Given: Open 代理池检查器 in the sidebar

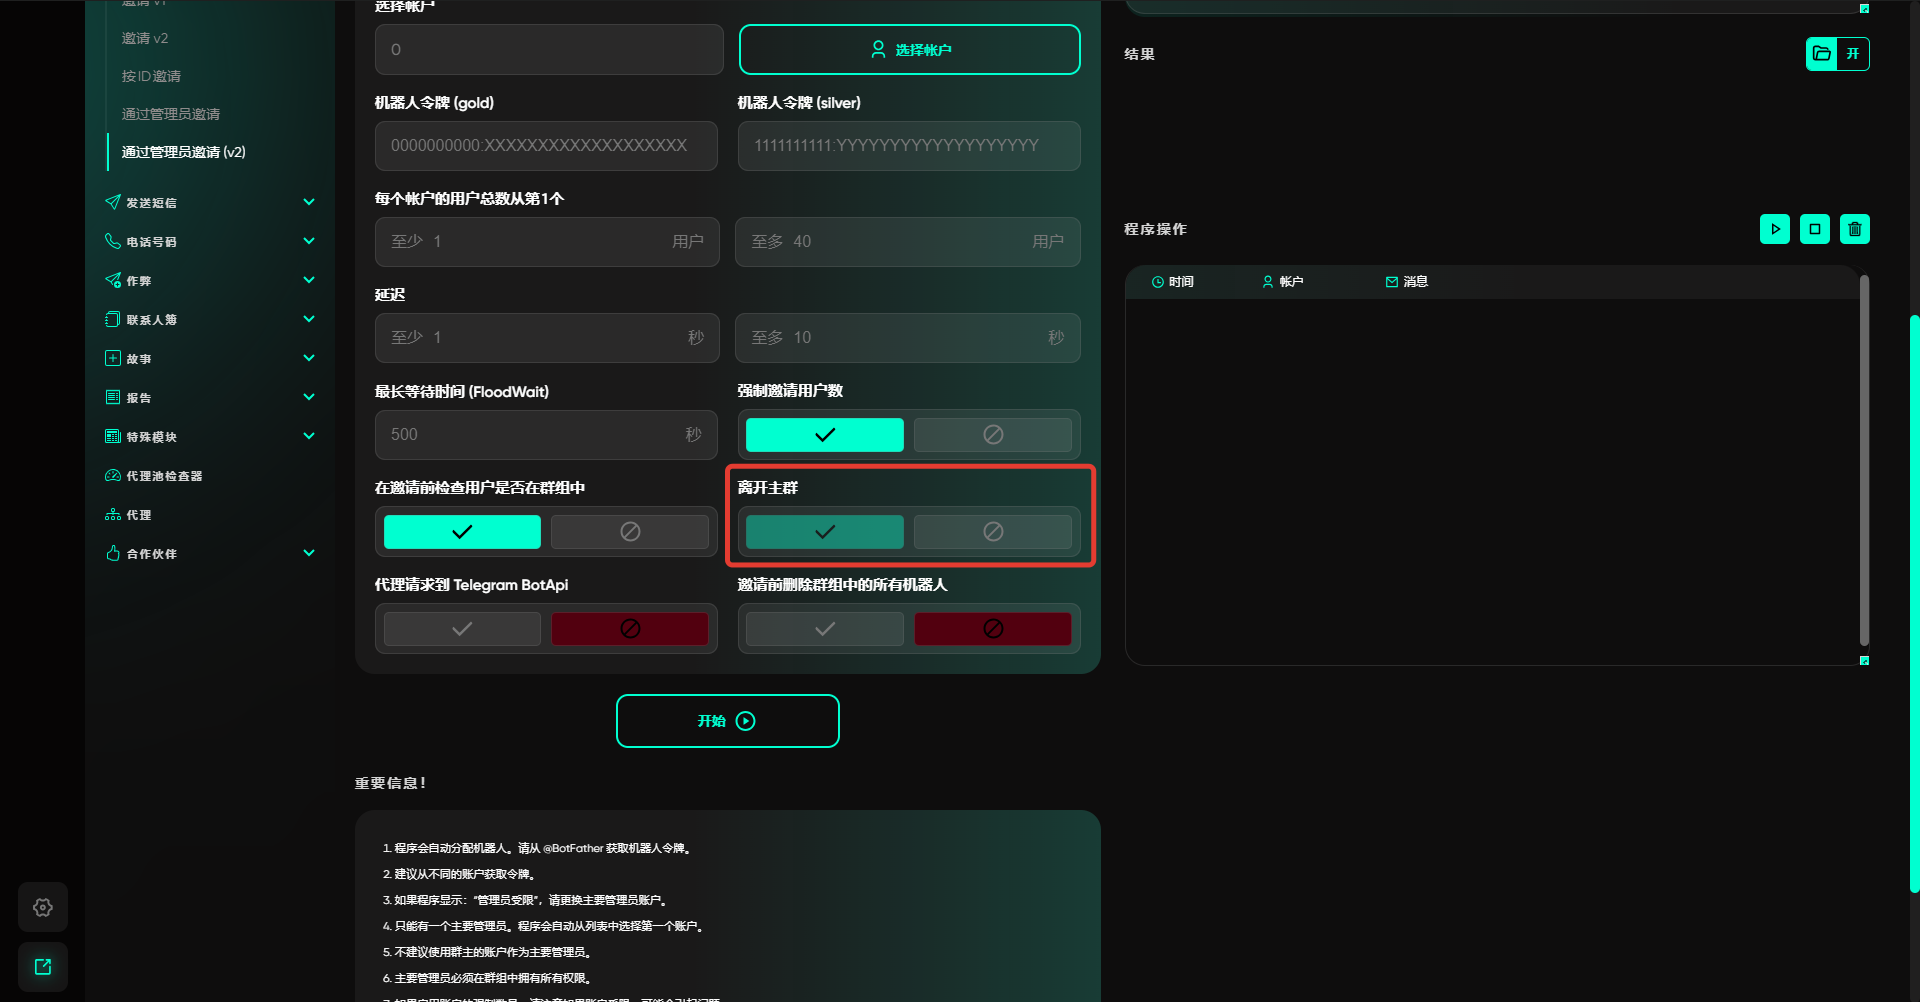Looking at the screenshot, I should point(164,476).
